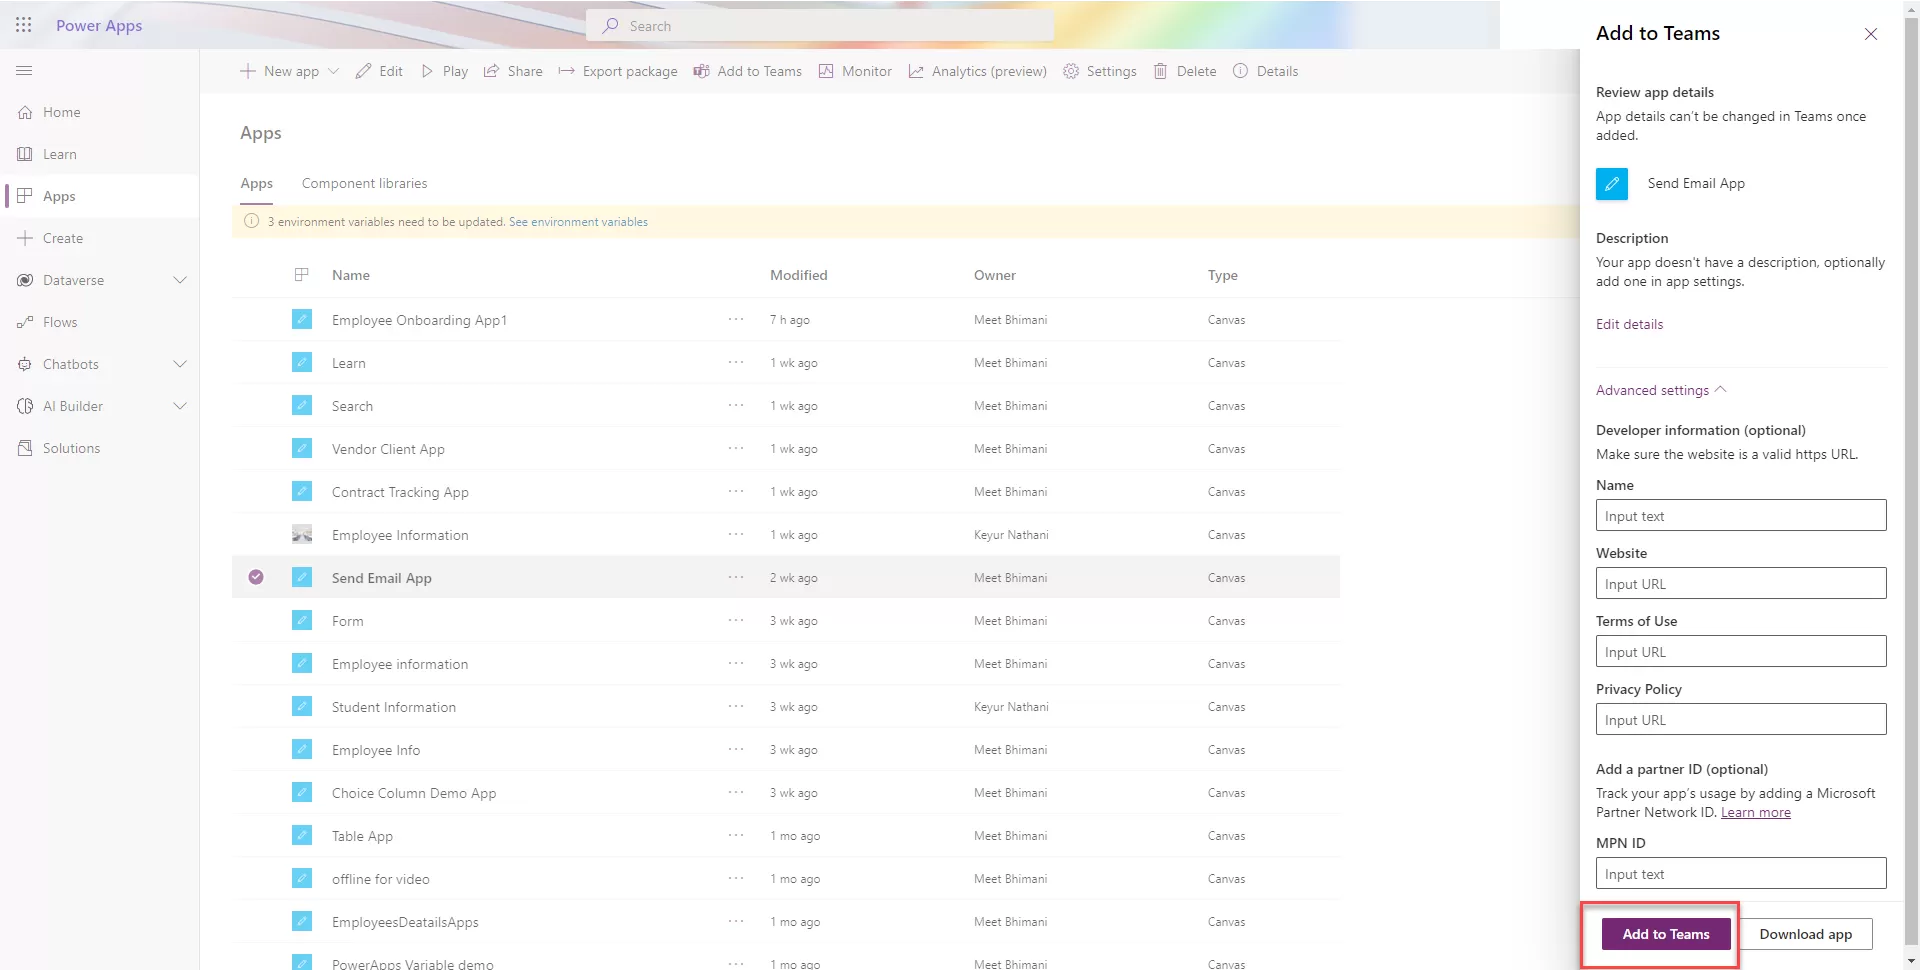Screen dimensions: 1920x970
Task: Switch to the Component libraries tab
Action: [x=364, y=183]
